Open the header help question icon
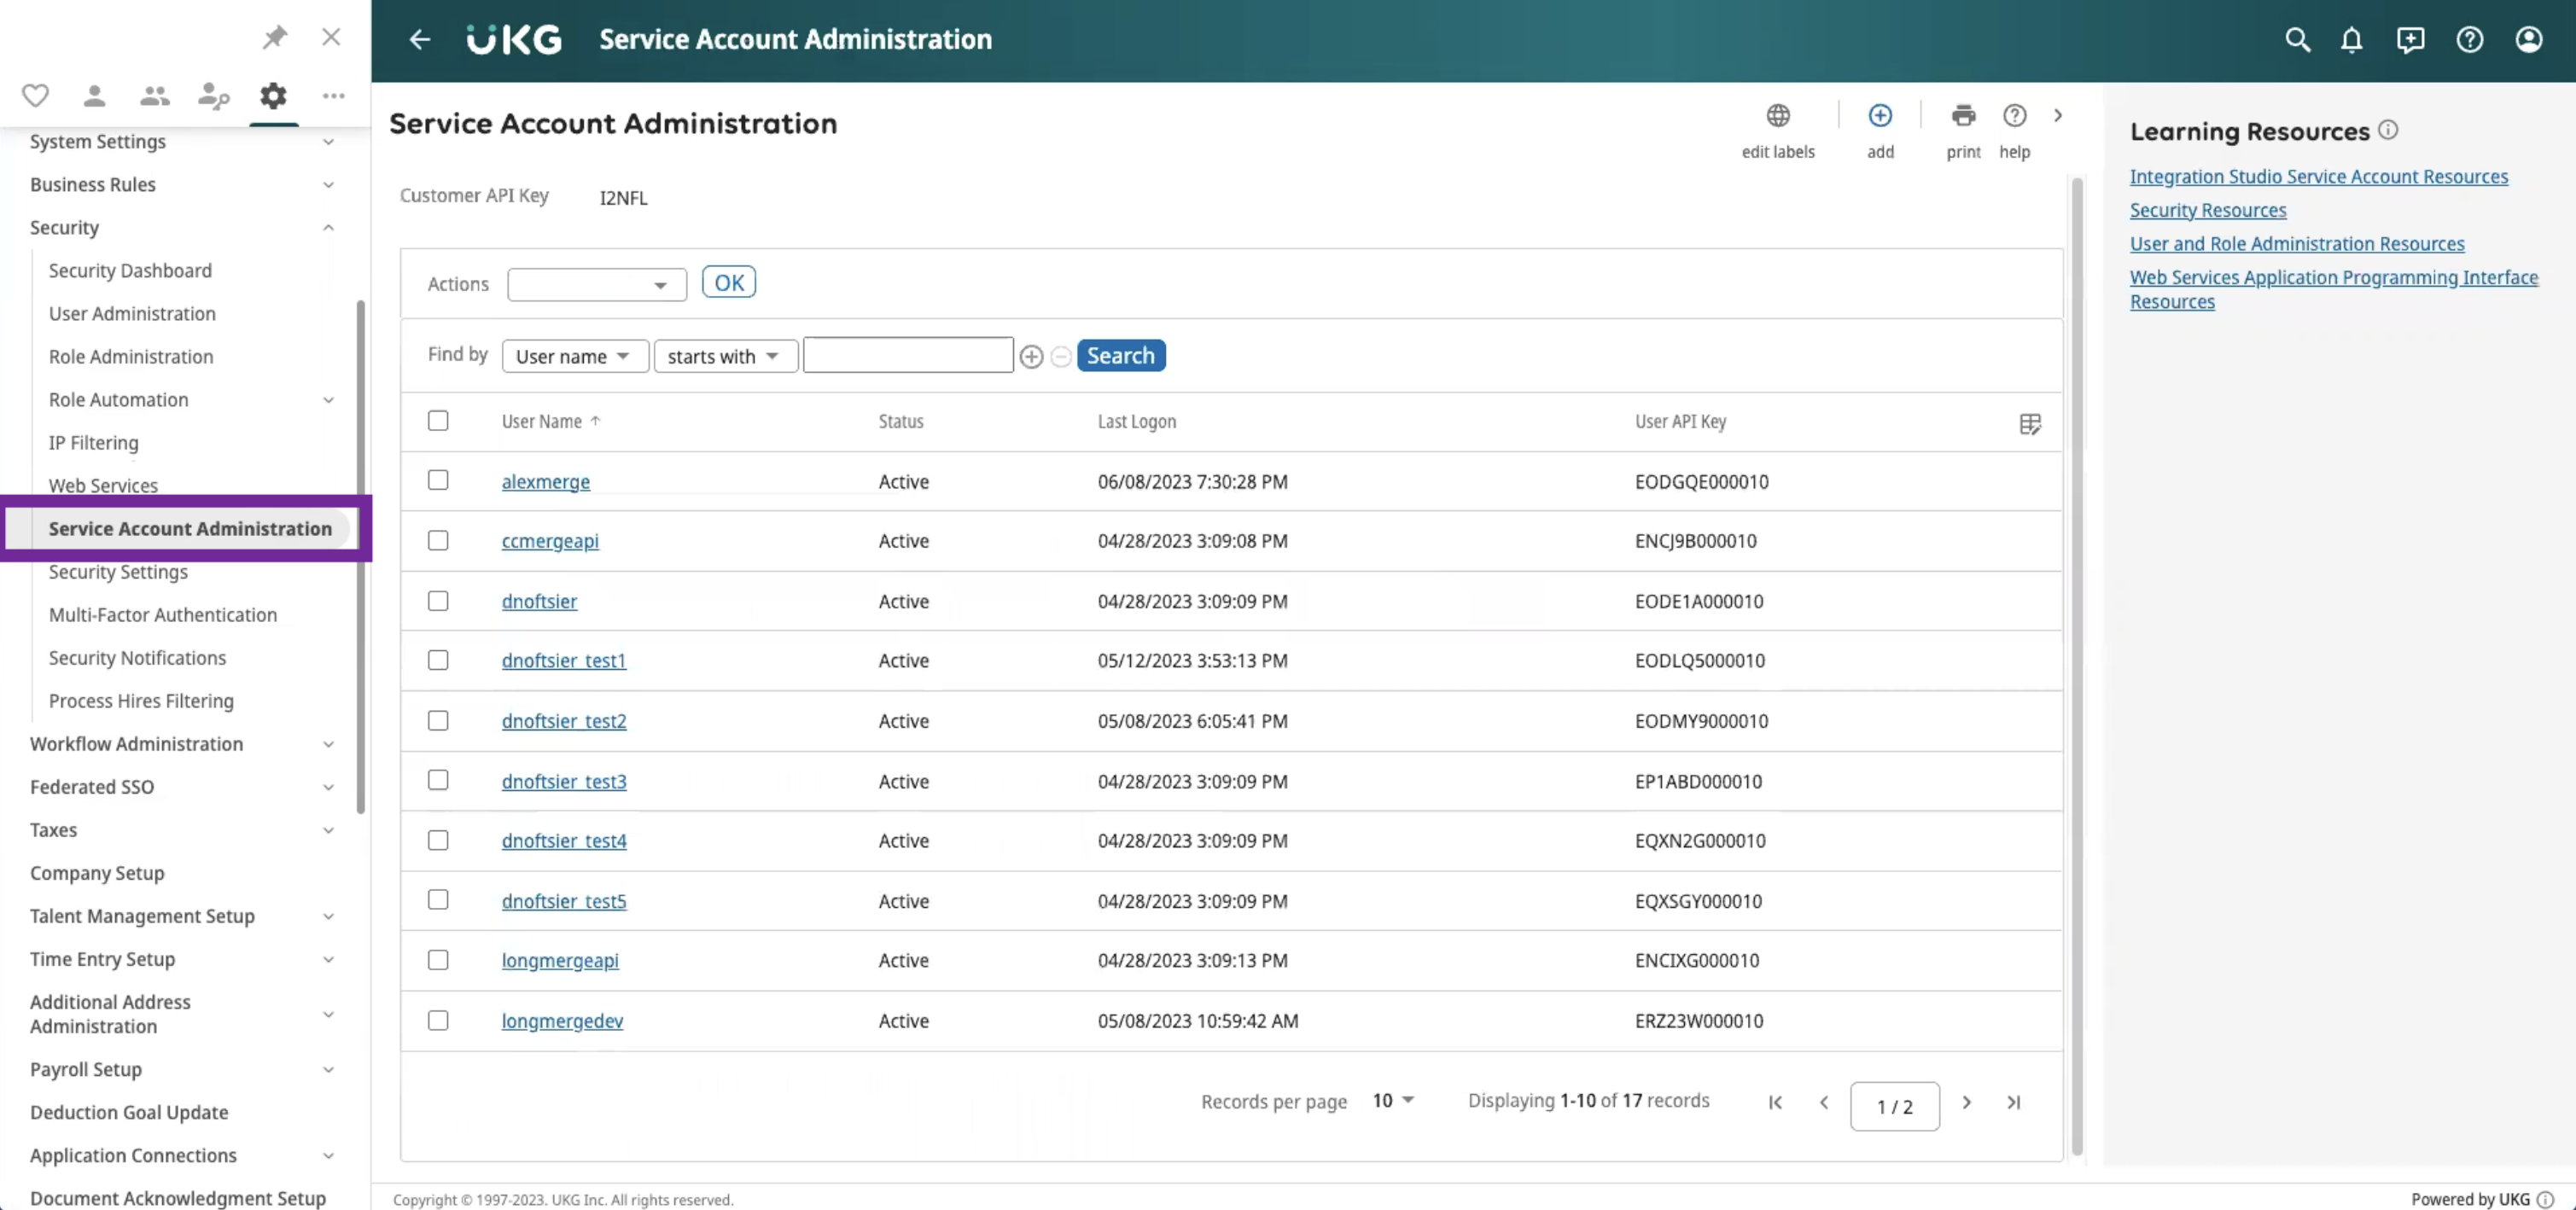Screen dimensions: 2576x1210 [2469, 40]
